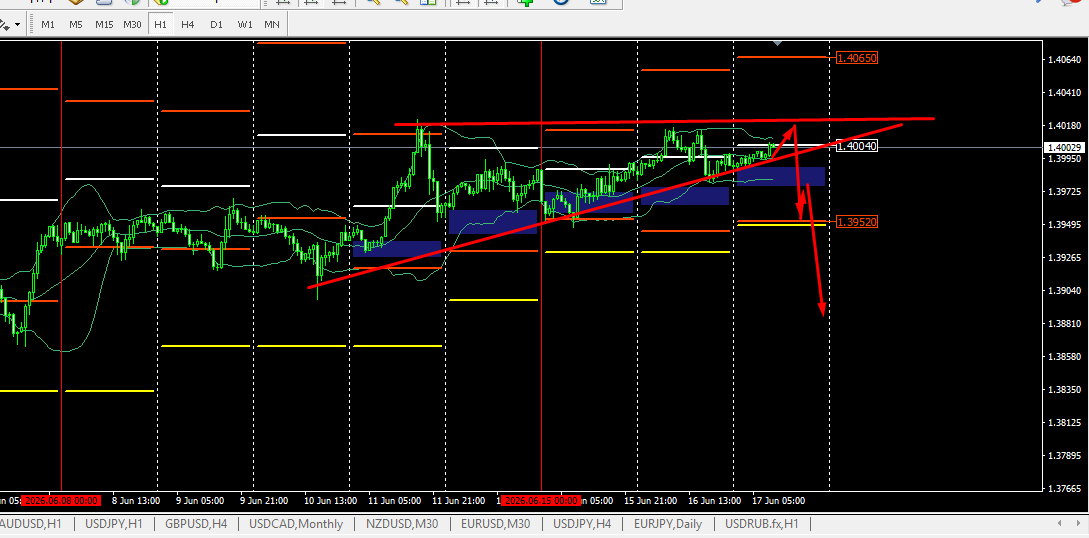Click the 1.40640 price scale value
Image resolution: width=1089 pixels, height=538 pixels.
coord(1066,59)
